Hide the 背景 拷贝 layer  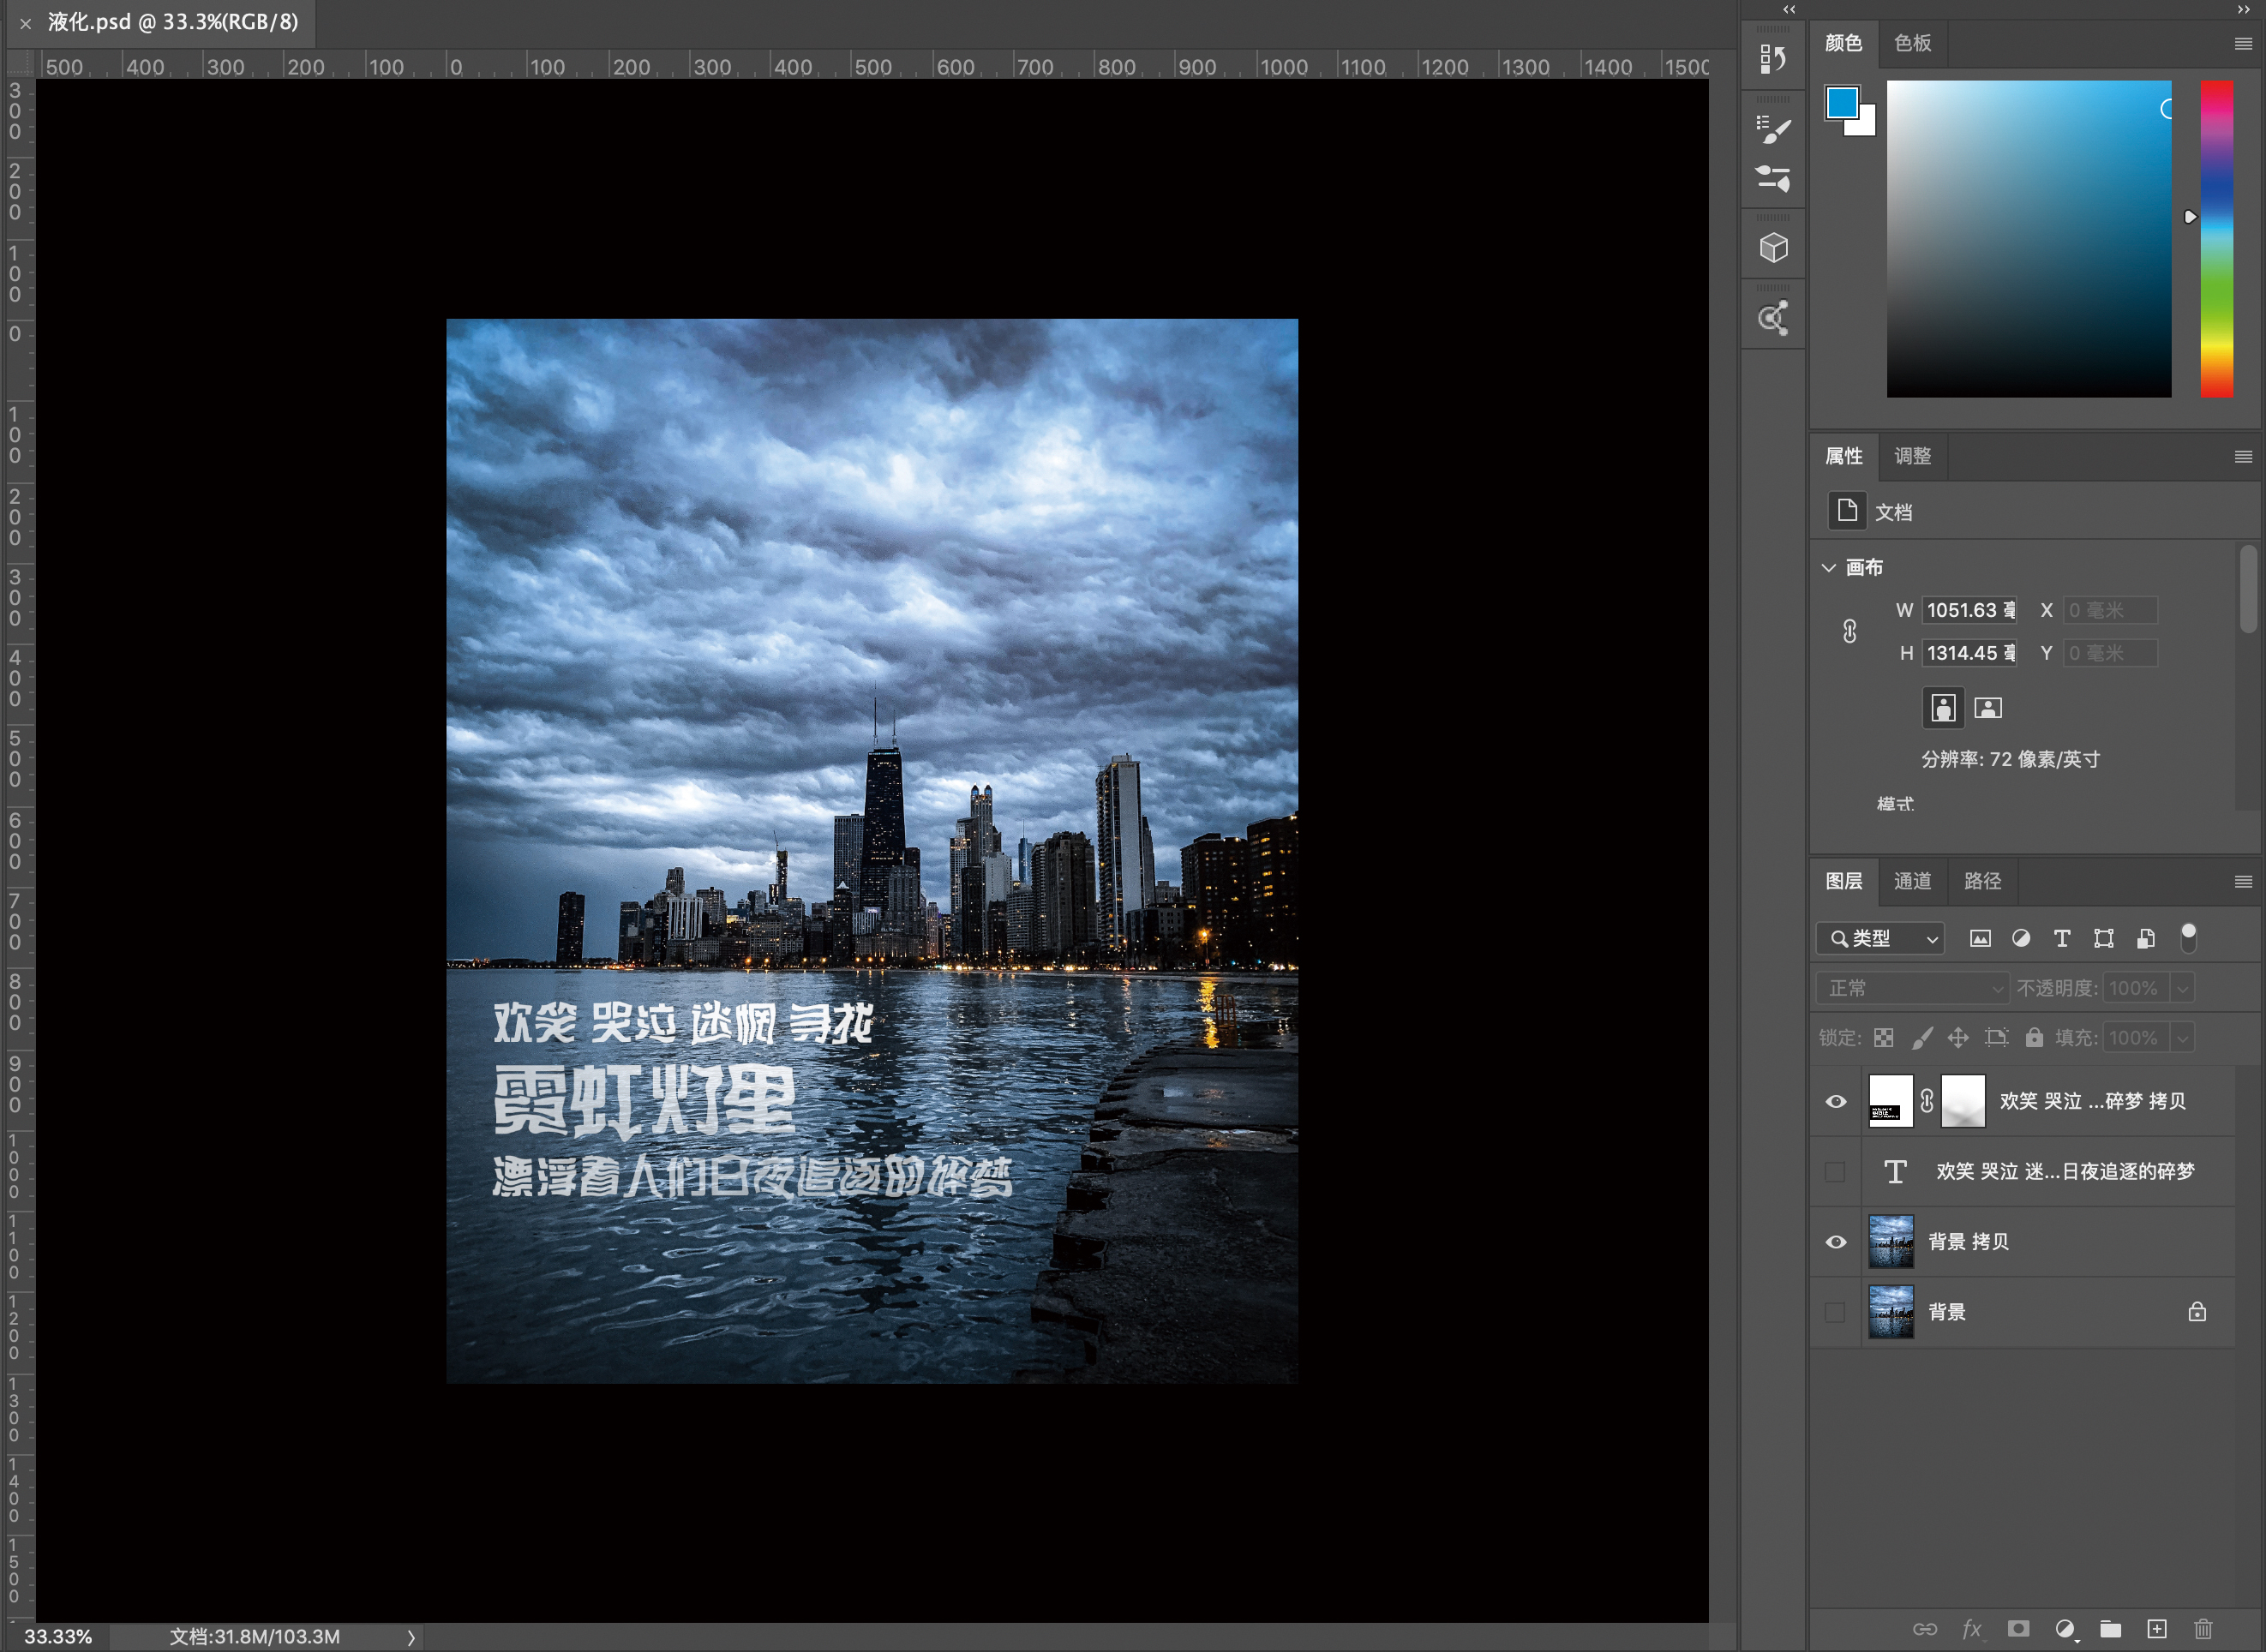[x=1836, y=1242]
